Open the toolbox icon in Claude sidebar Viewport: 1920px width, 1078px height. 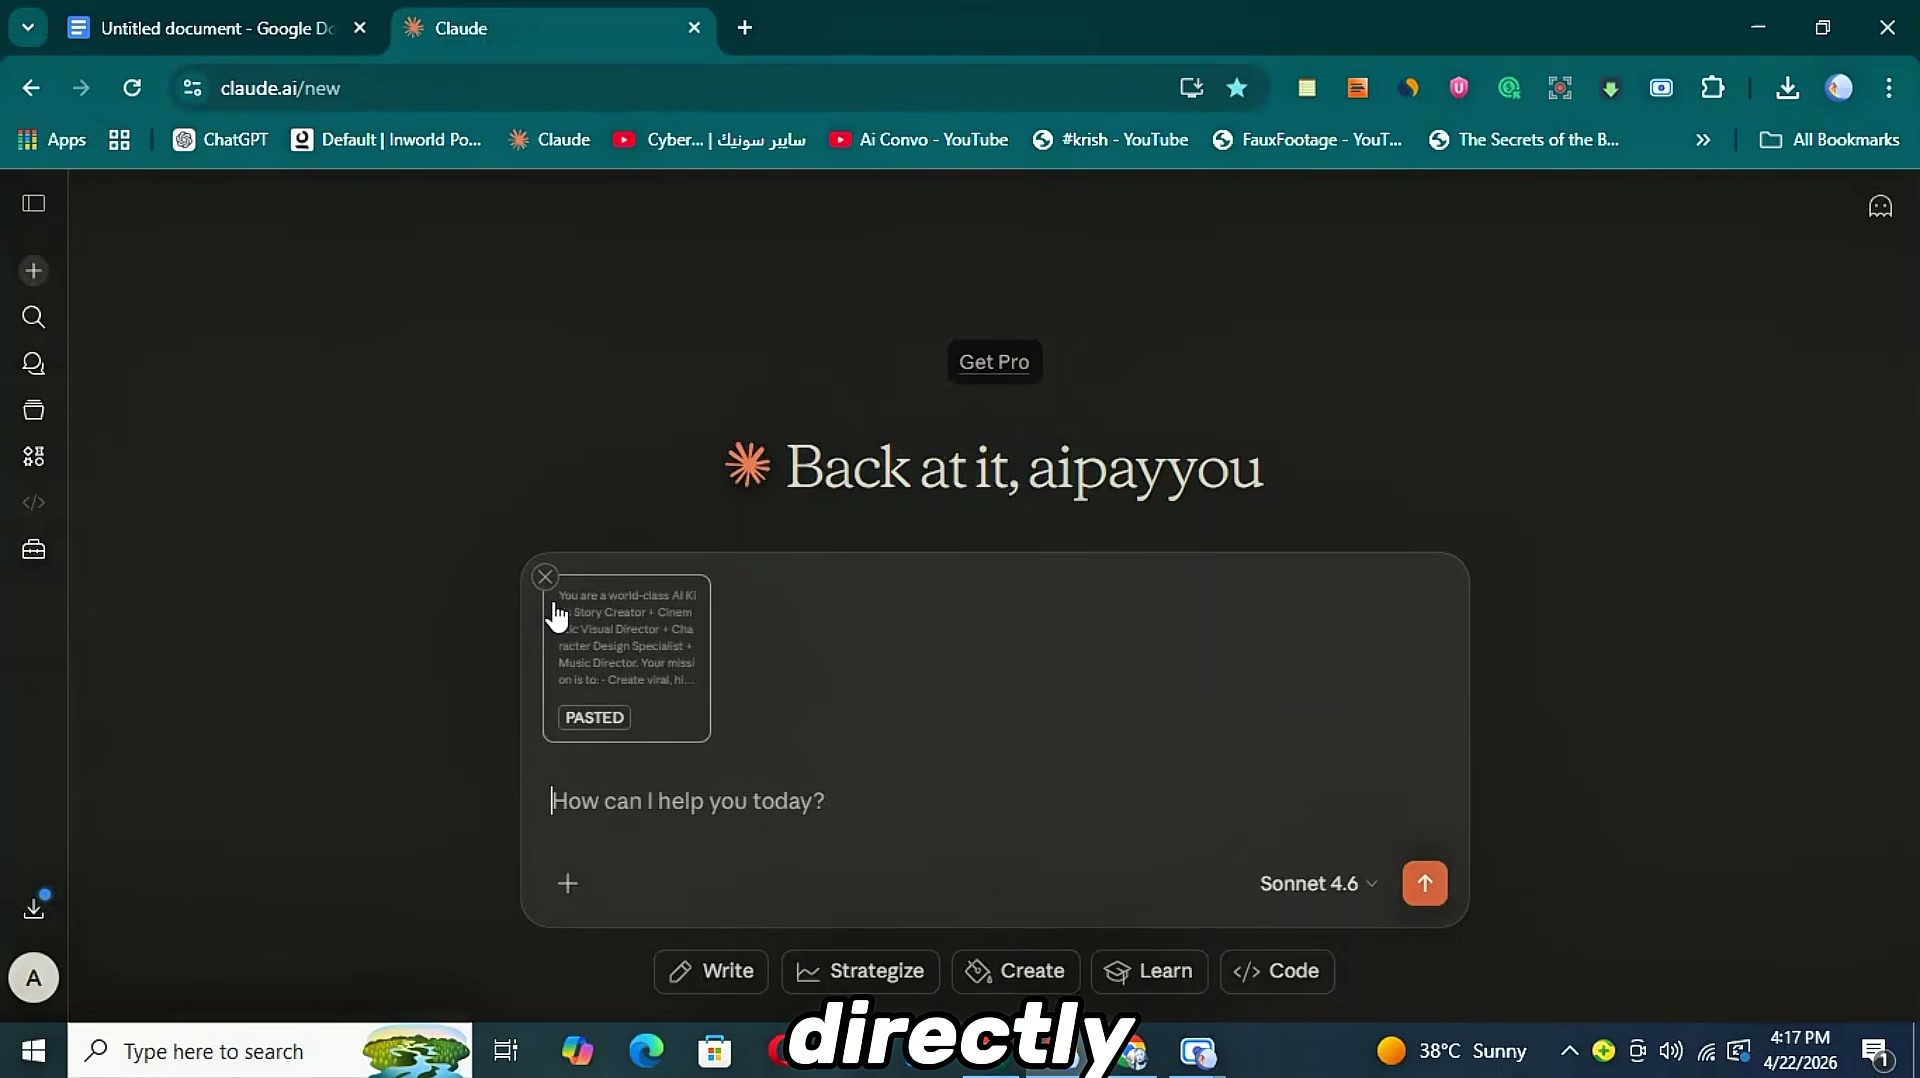tap(34, 549)
